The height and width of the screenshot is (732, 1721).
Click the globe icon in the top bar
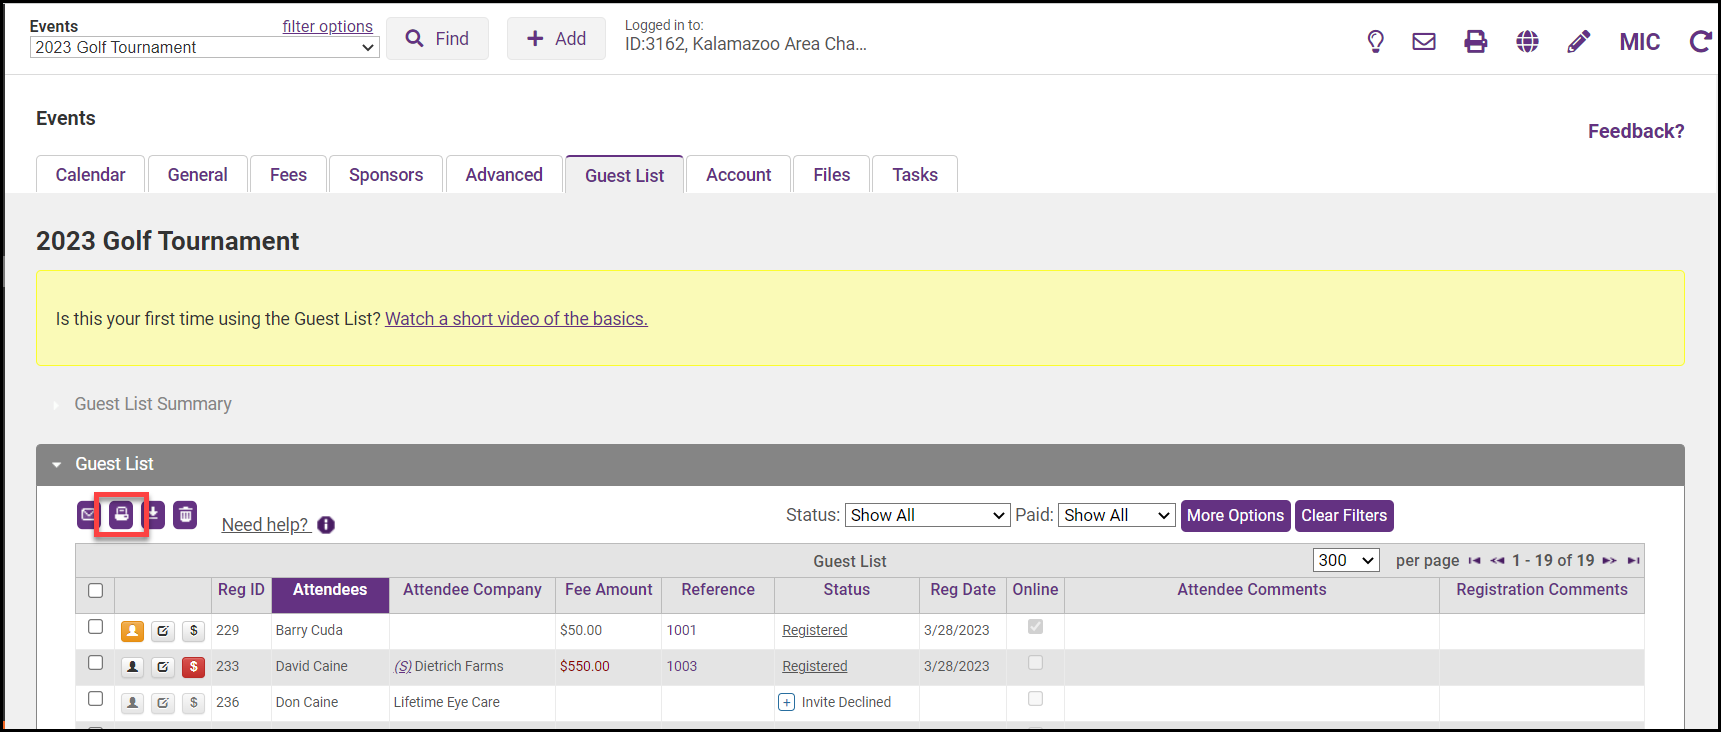pos(1527,41)
